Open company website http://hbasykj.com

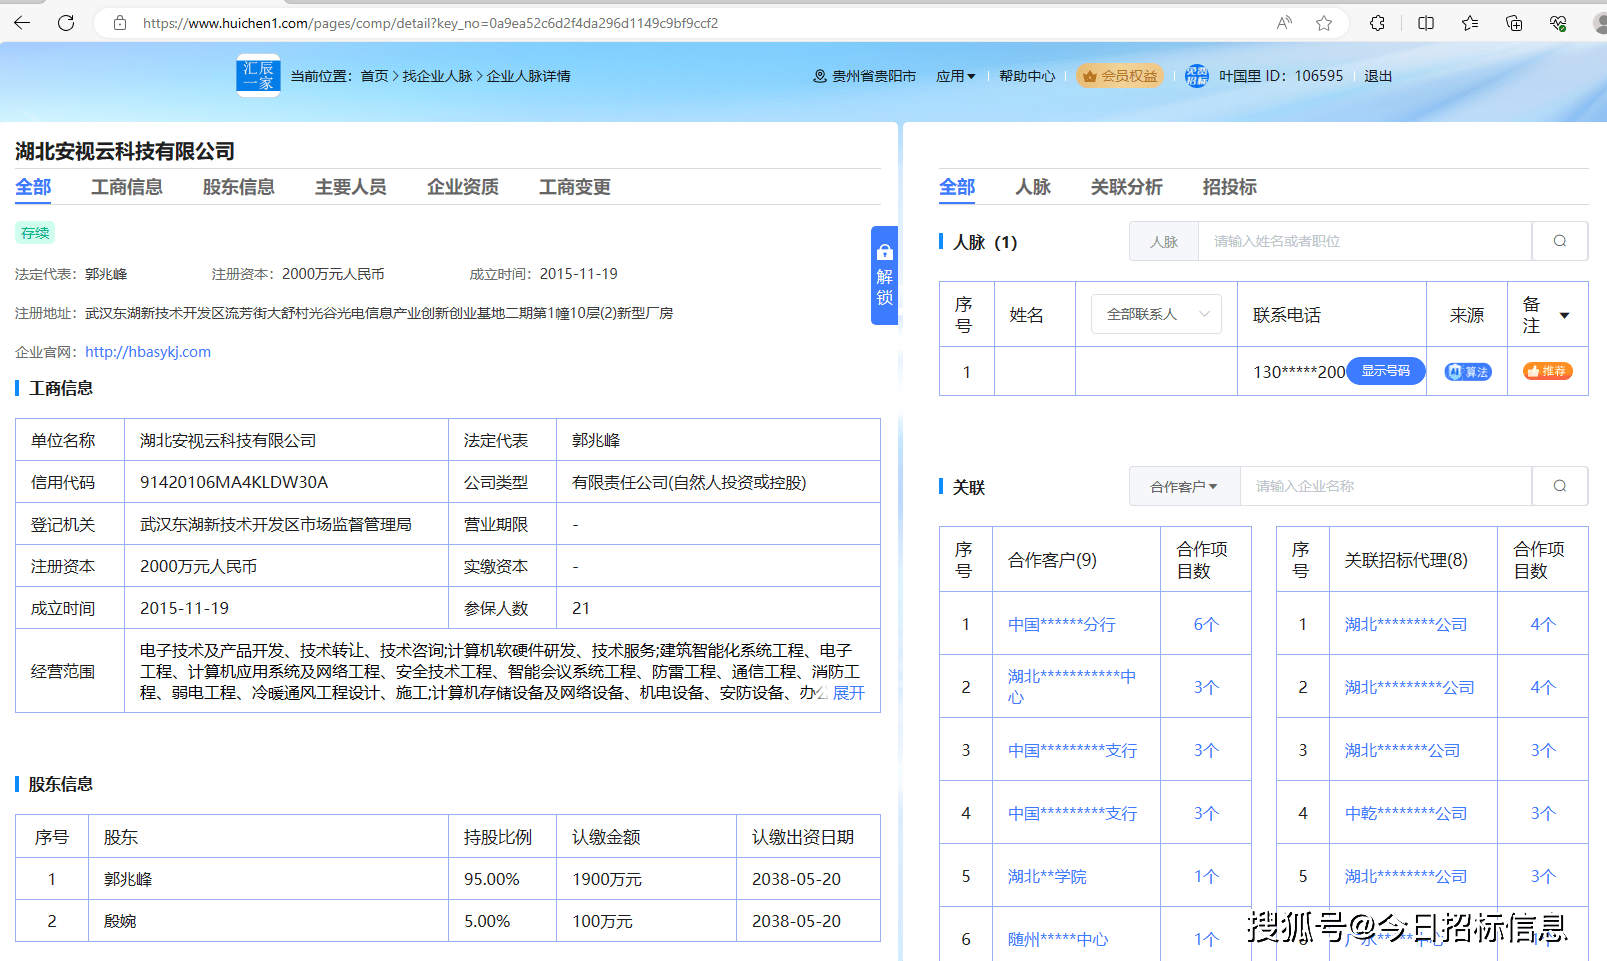pos(148,352)
